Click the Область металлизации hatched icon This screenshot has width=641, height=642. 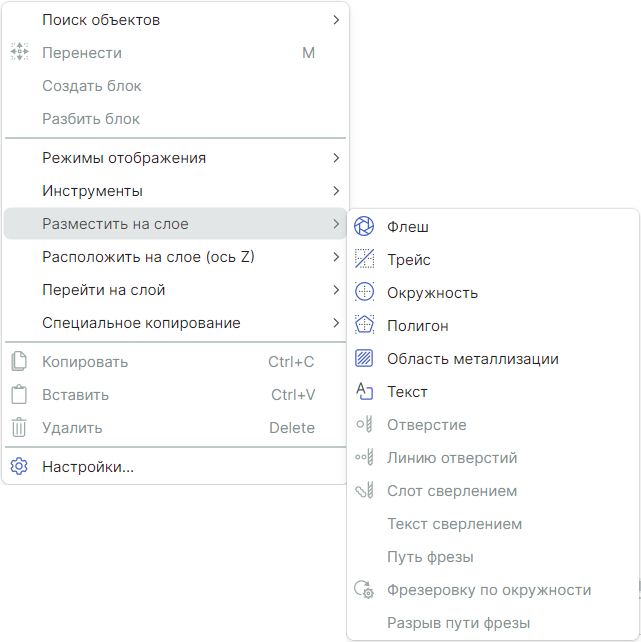click(x=365, y=359)
